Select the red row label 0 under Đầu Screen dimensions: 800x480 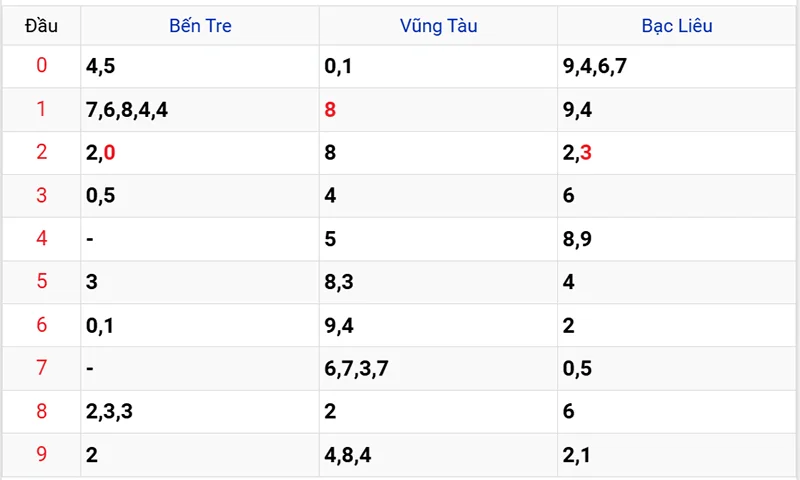click(x=41, y=67)
